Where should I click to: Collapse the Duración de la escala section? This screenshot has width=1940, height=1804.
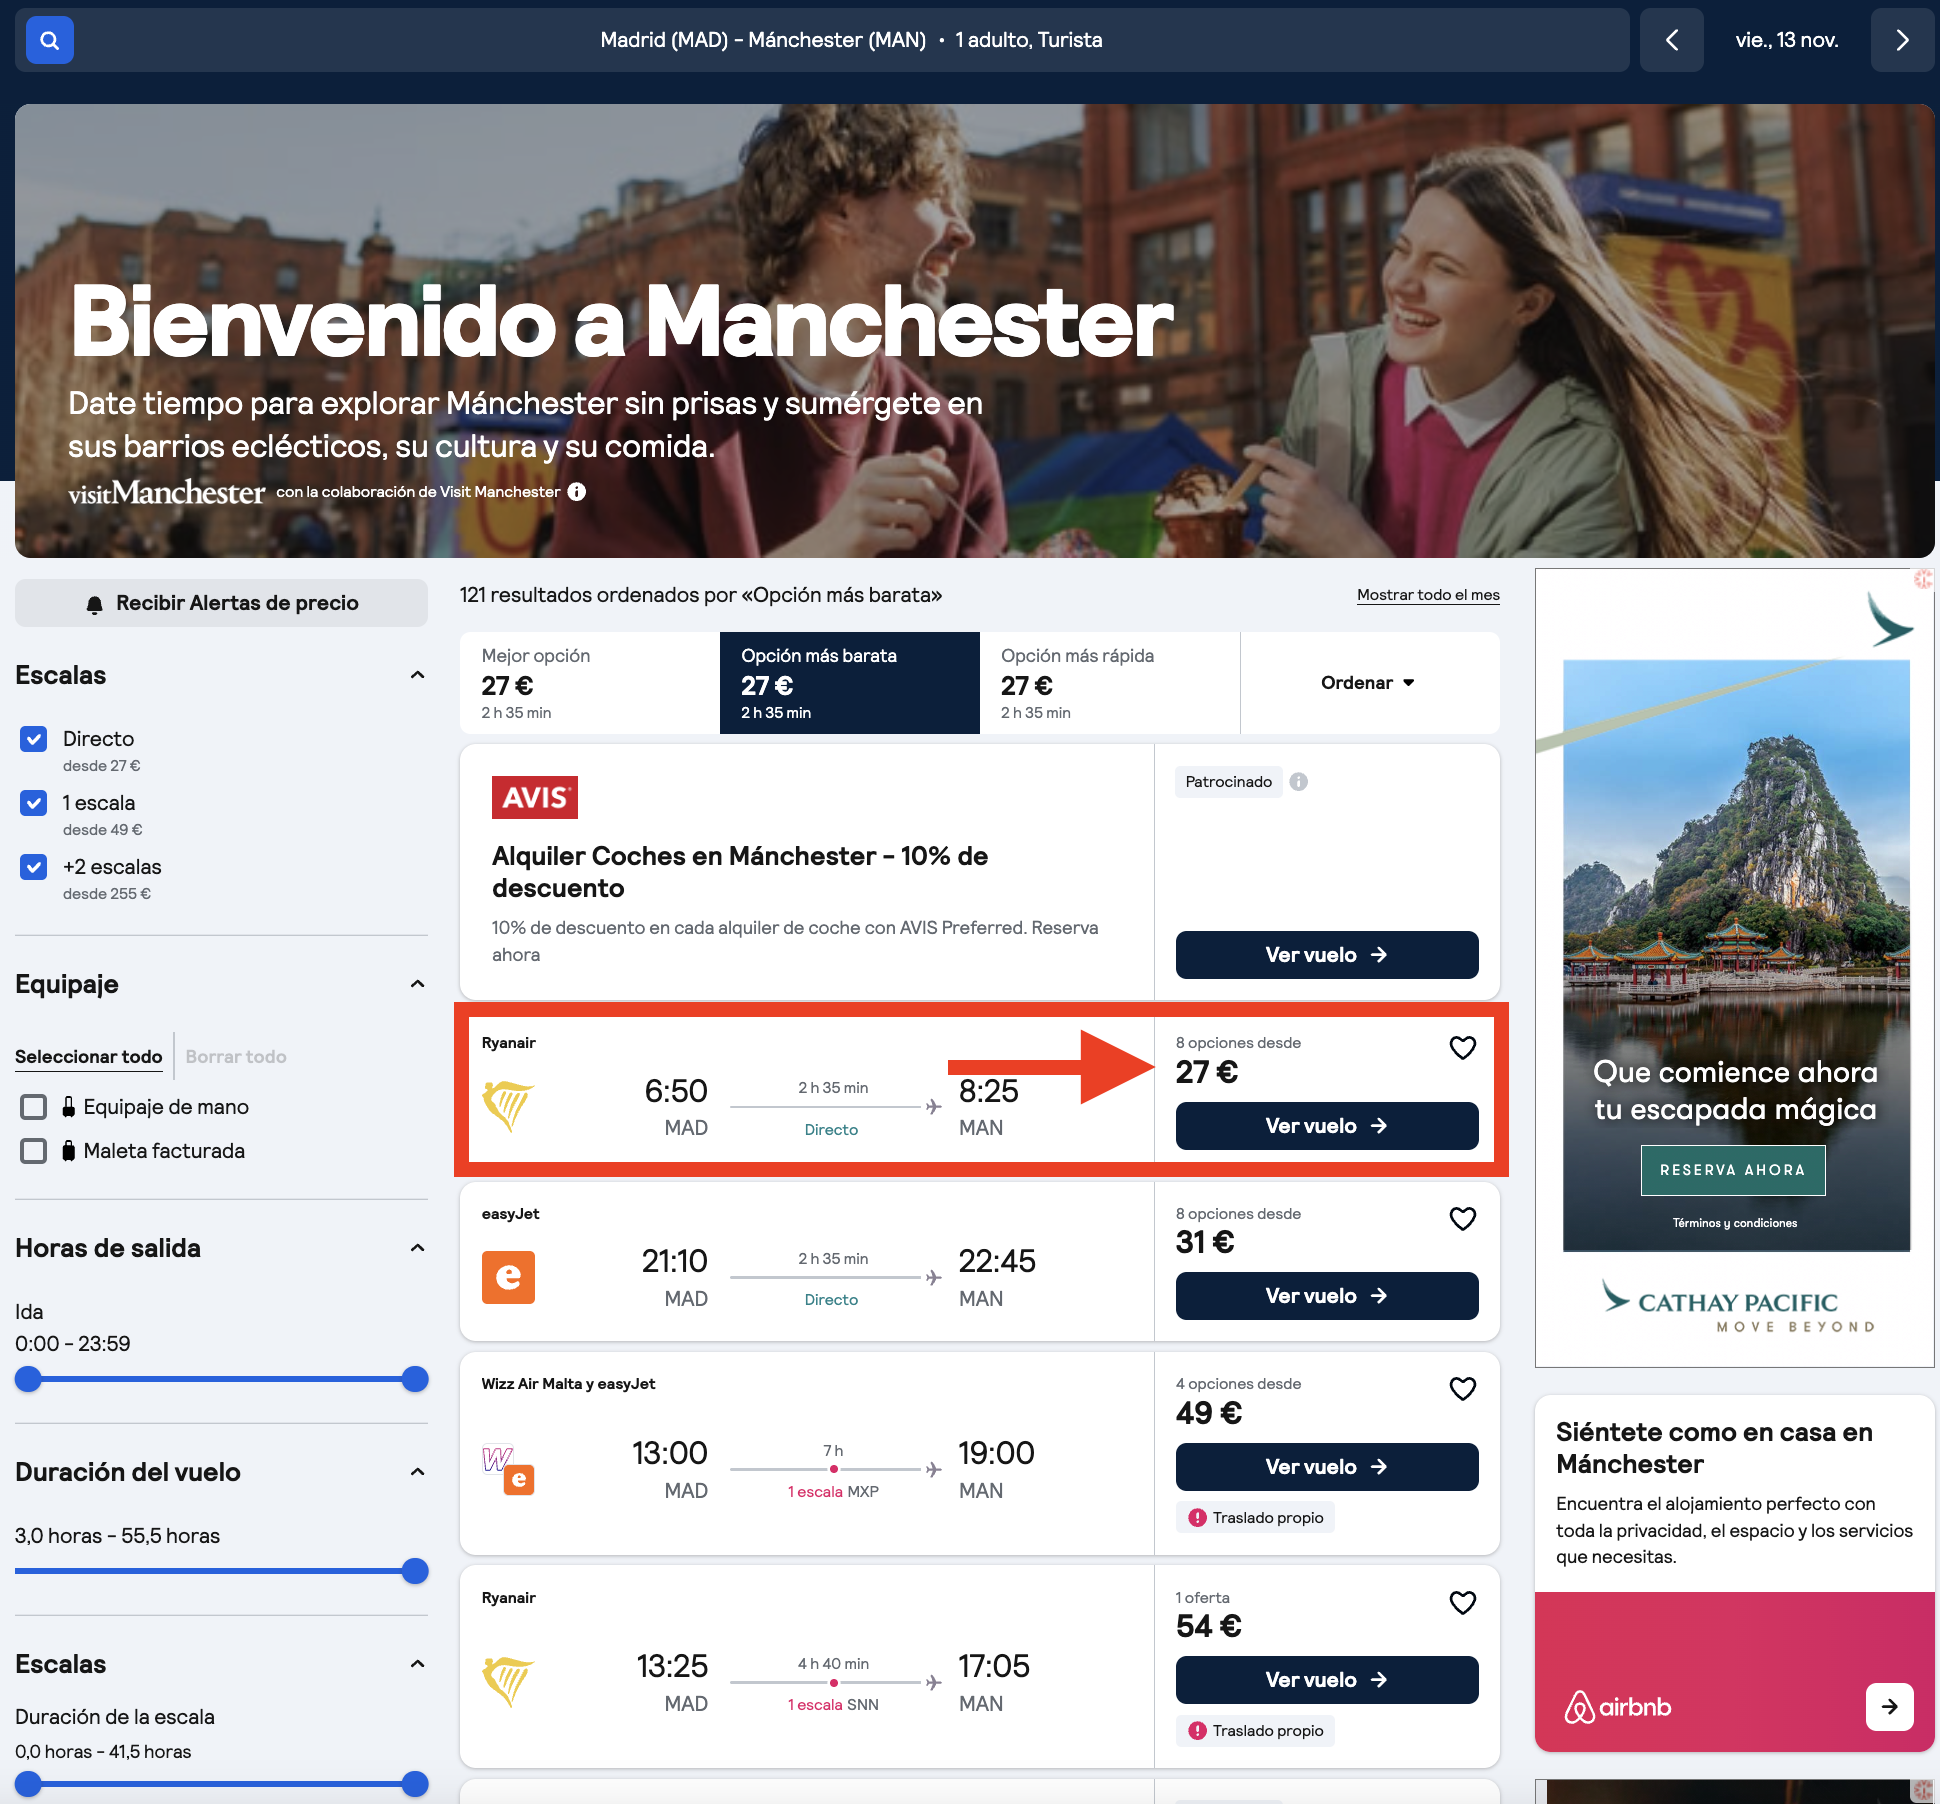[x=418, y=1664]
